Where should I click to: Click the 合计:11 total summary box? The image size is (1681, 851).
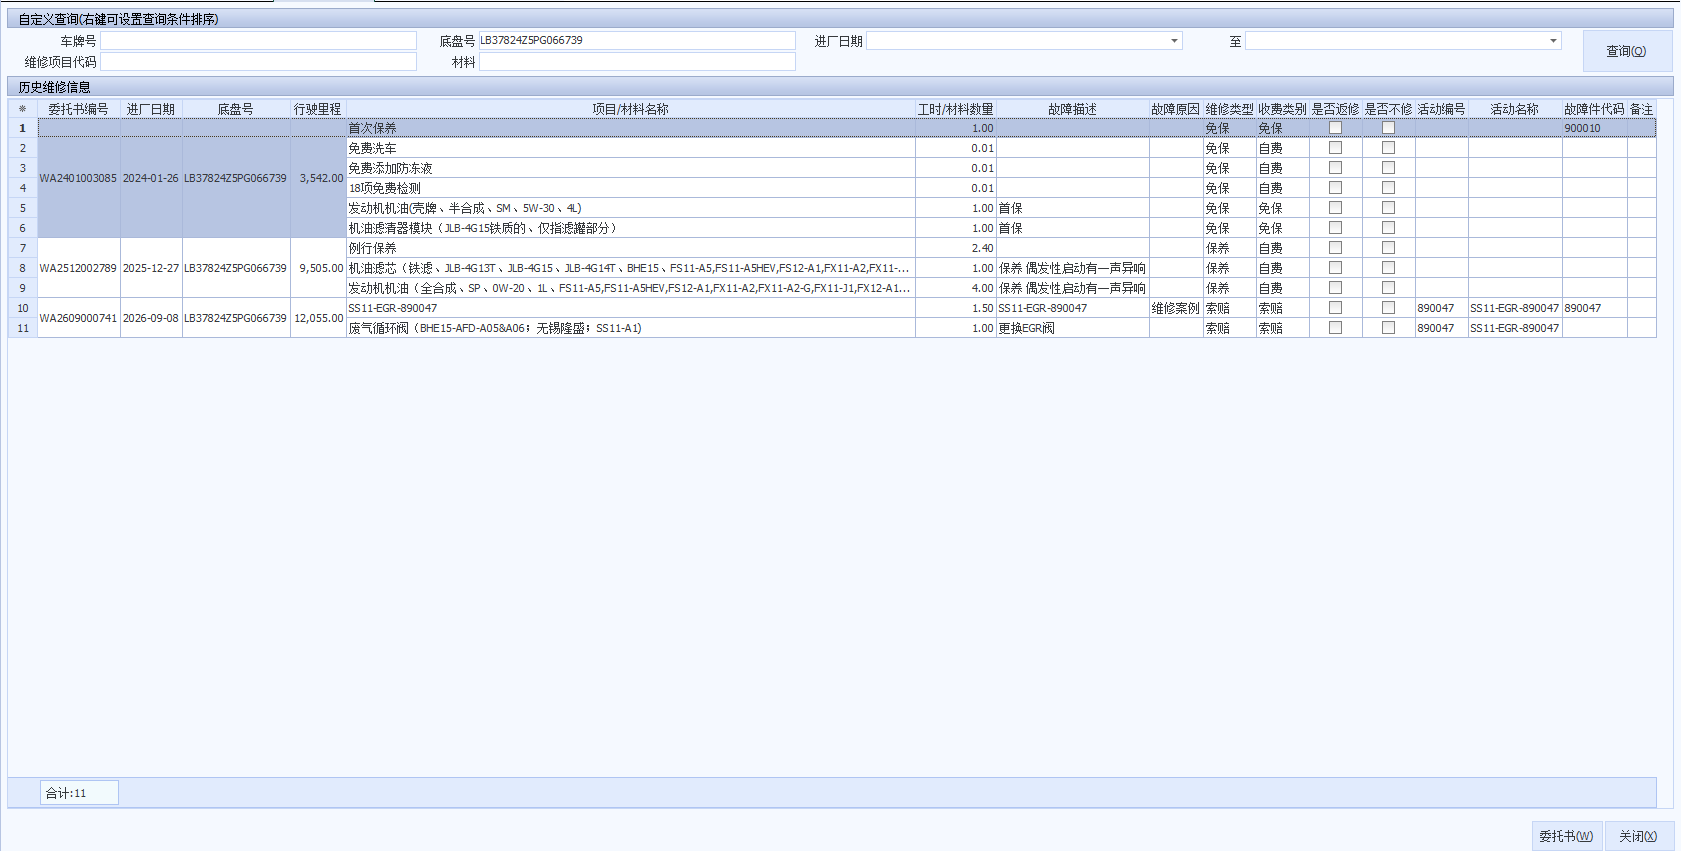point(79,793)
